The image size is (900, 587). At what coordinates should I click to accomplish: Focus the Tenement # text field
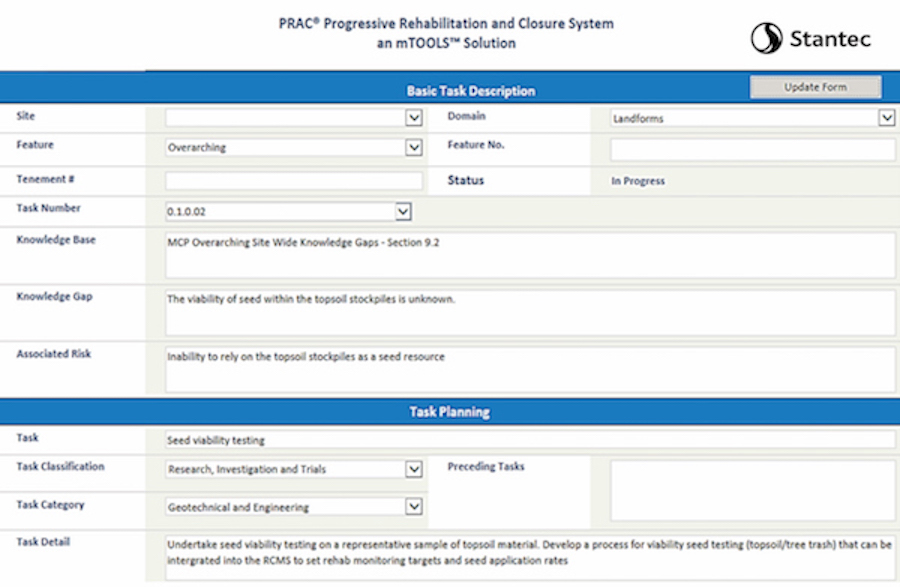[294, 181]
